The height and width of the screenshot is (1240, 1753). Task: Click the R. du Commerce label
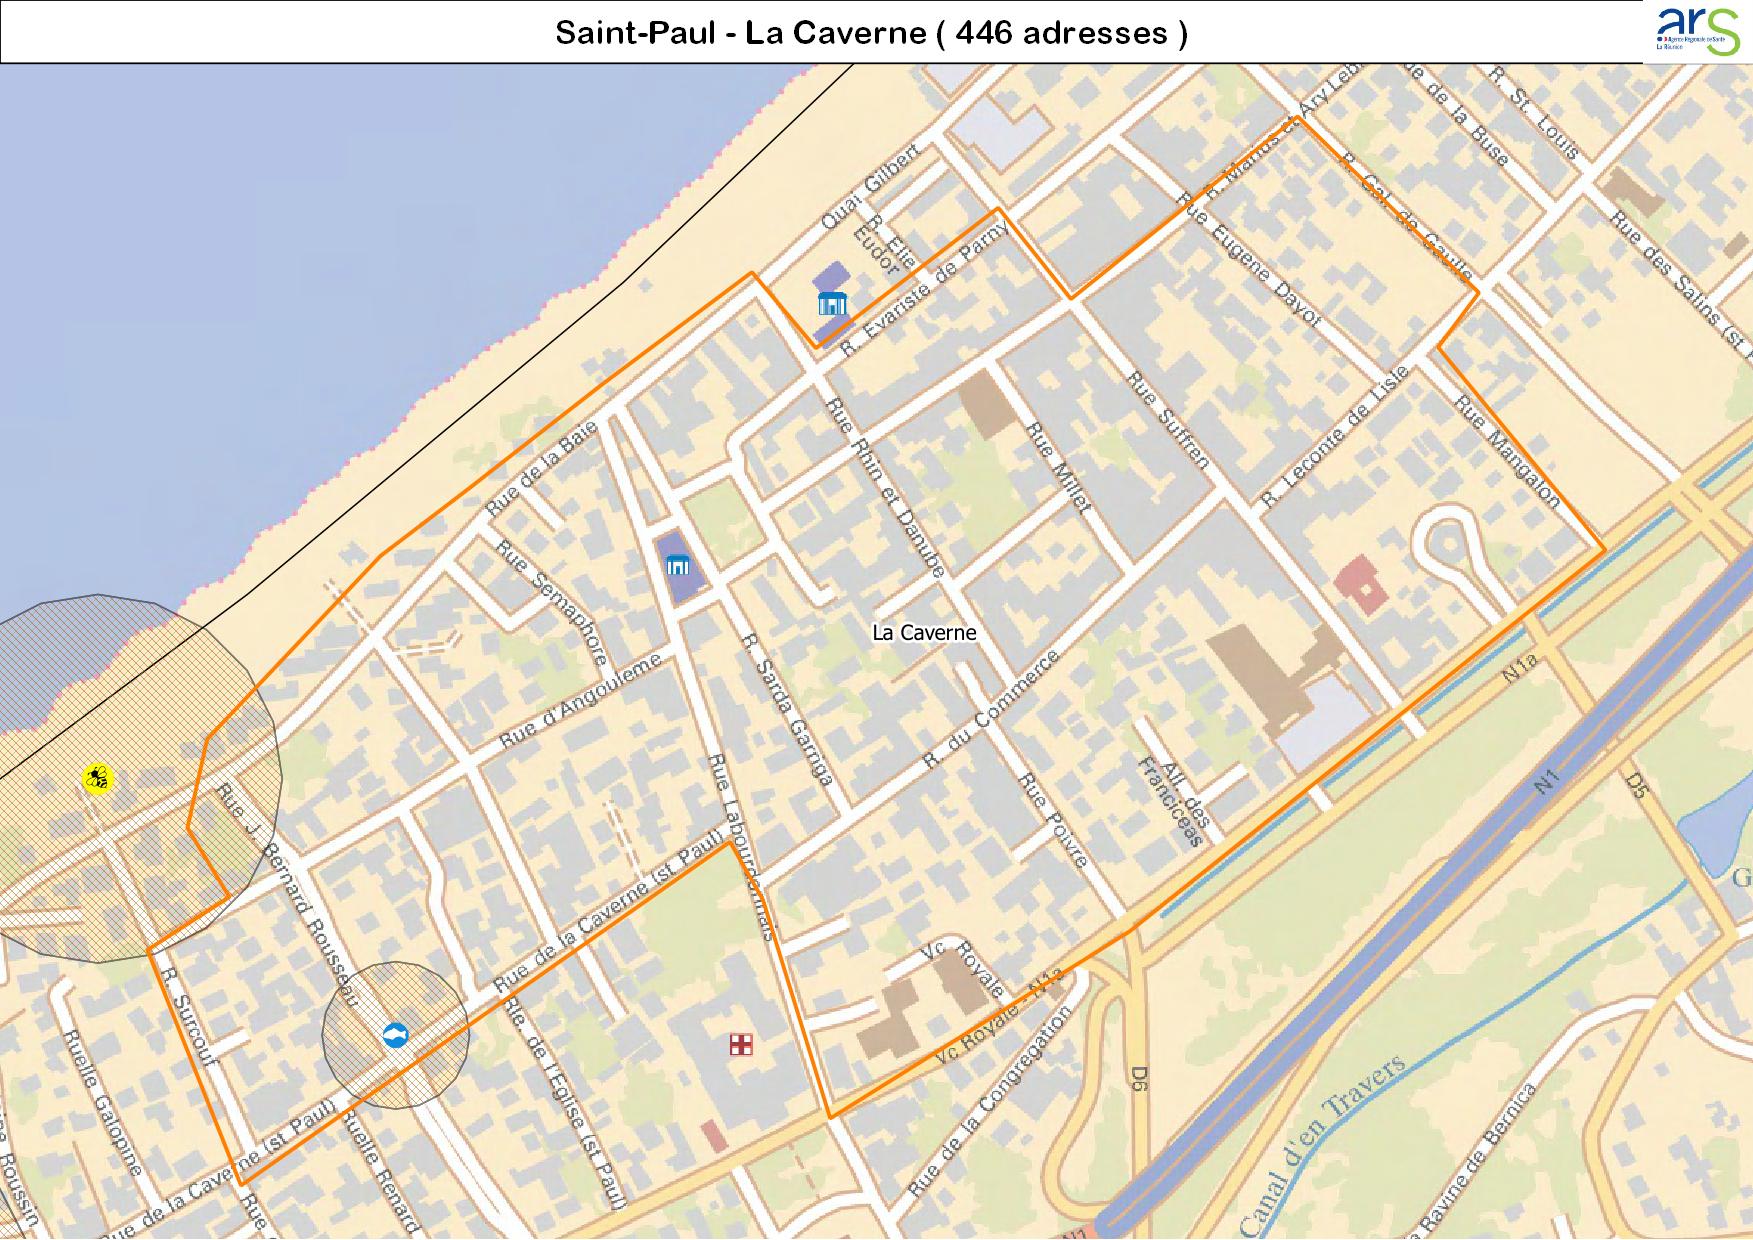pyautogui.click(x=990, y=709)
